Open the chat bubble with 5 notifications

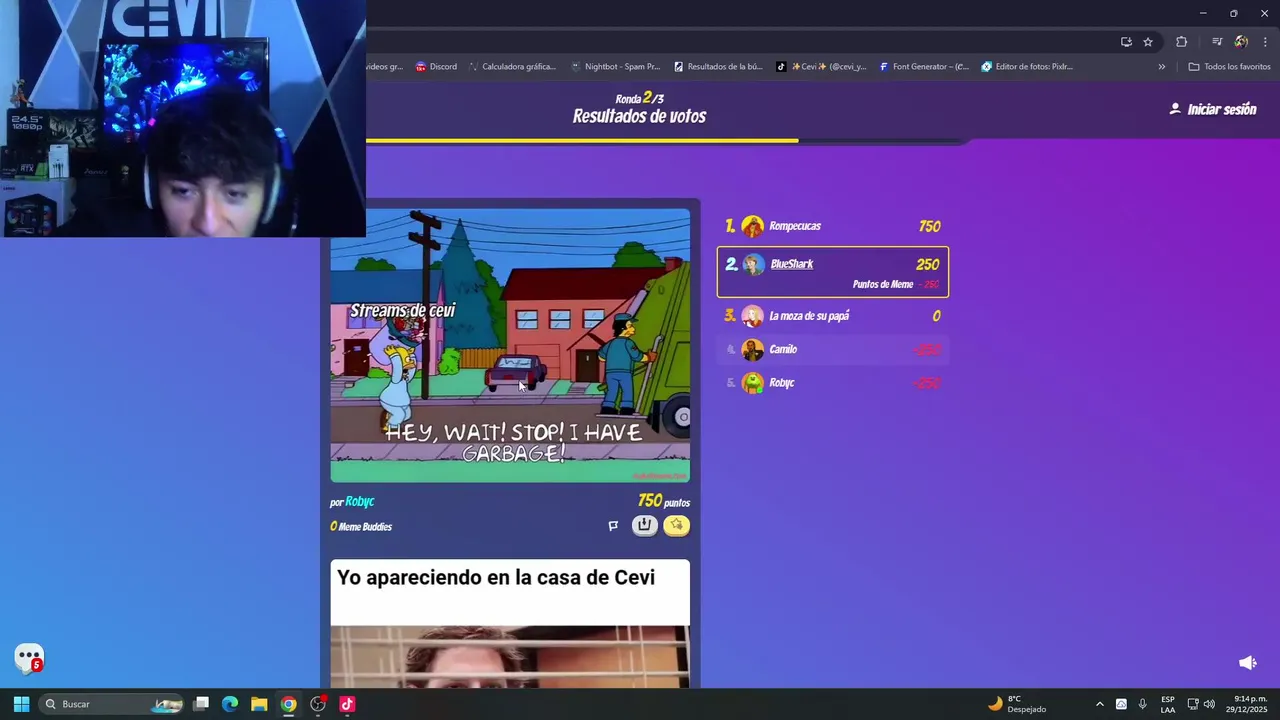point(30,658)
